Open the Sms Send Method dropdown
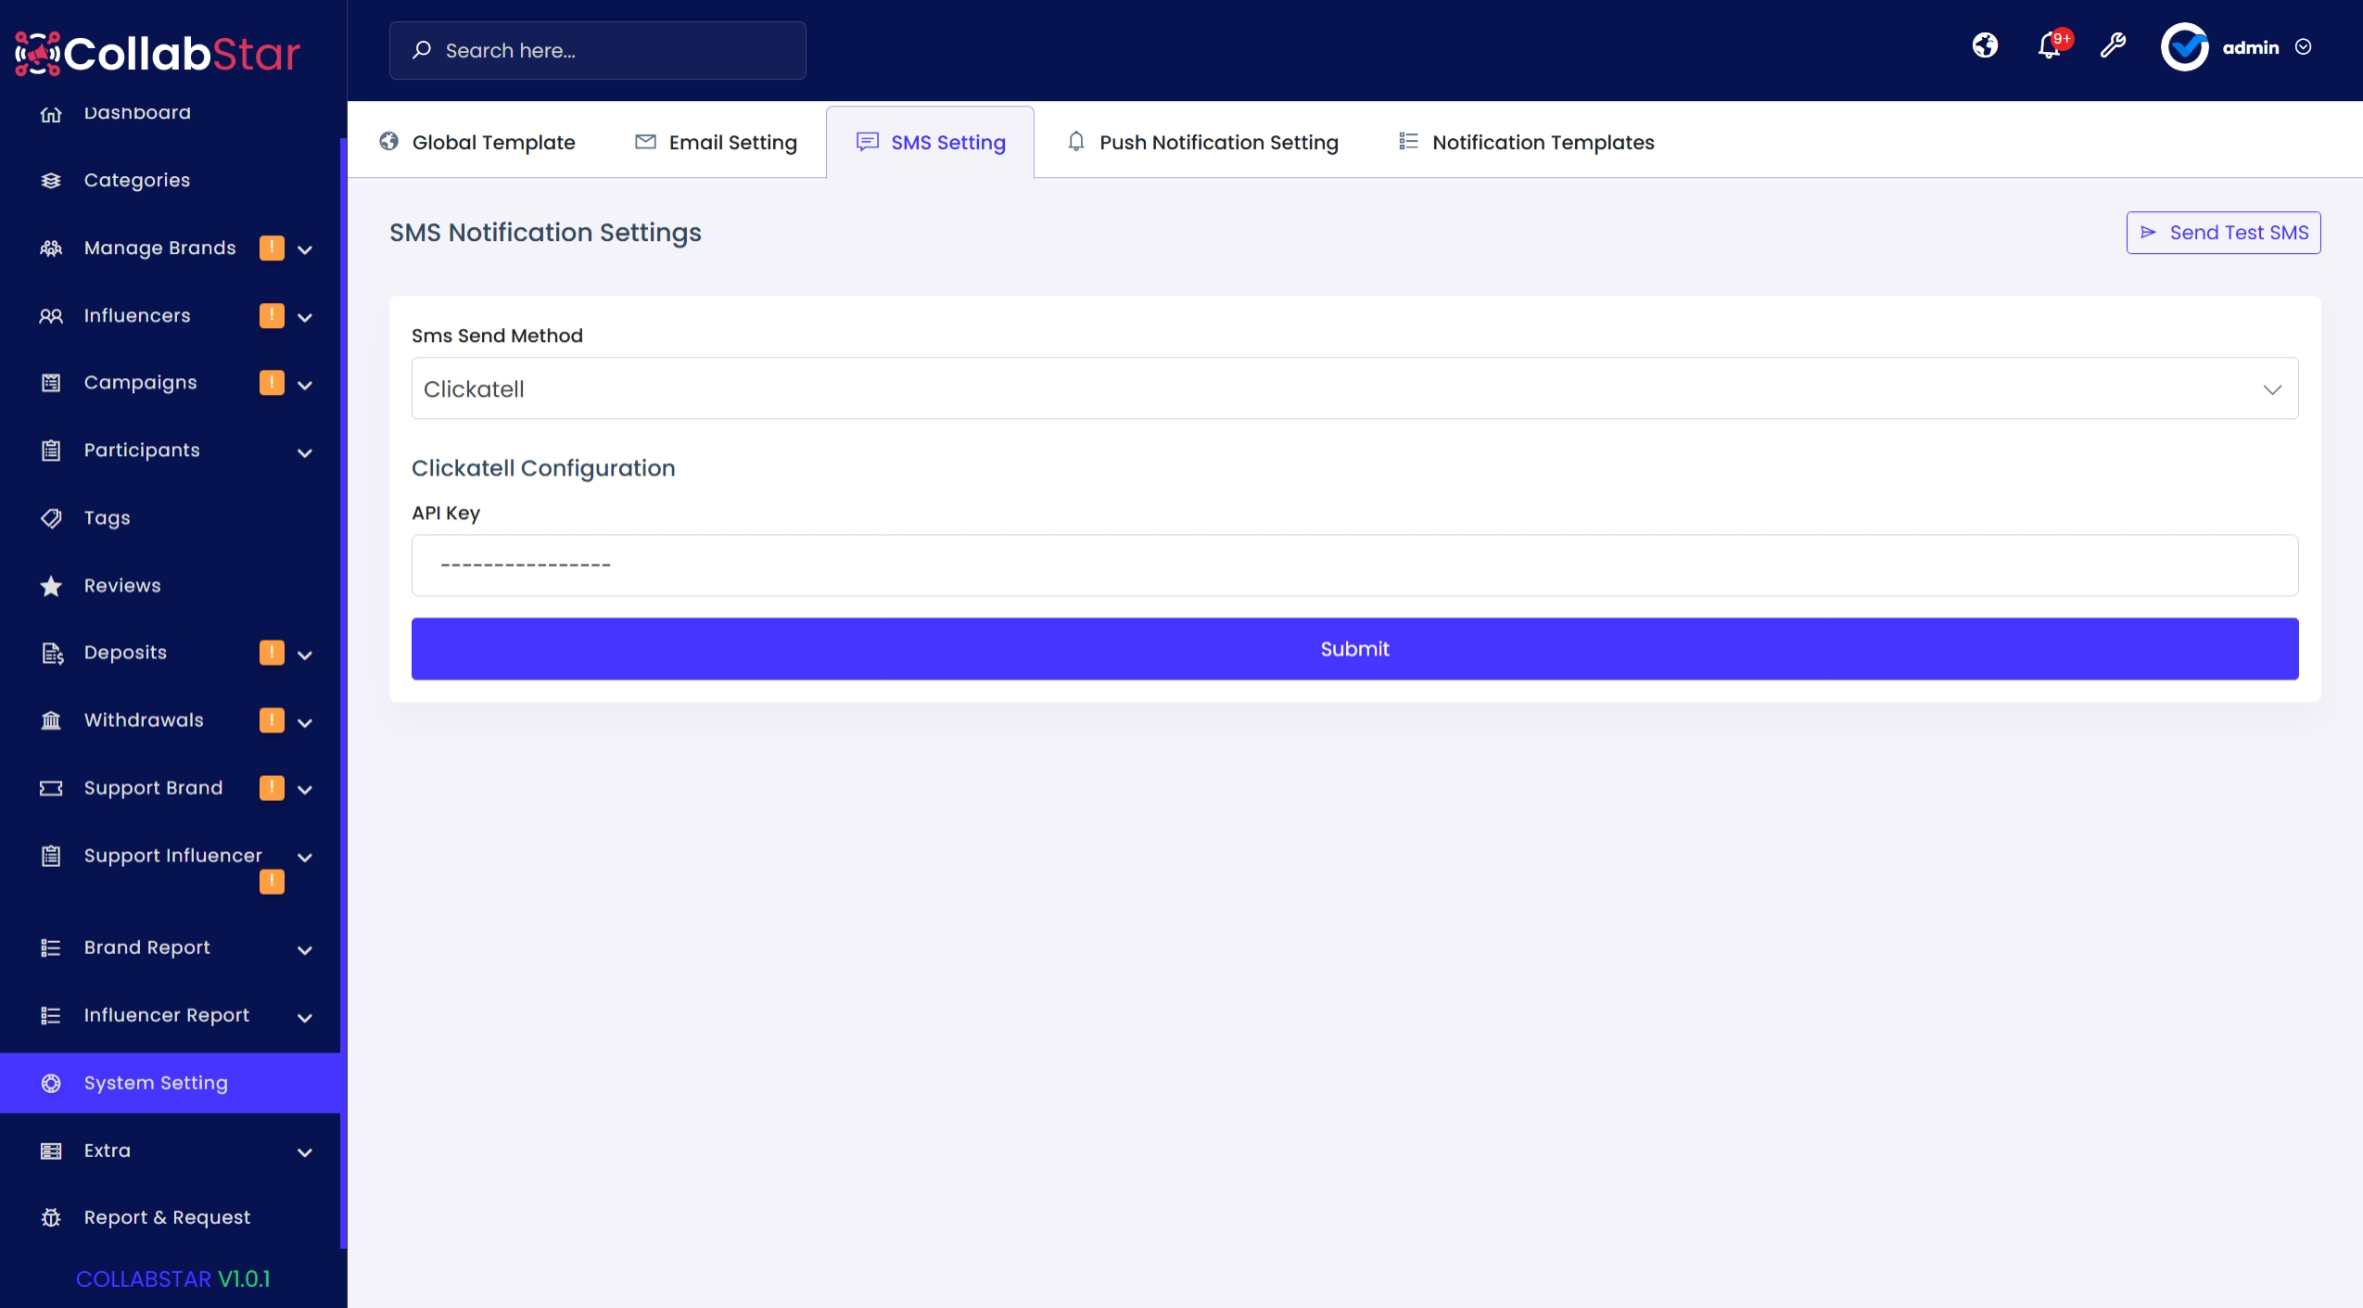 click(1354, 388)
